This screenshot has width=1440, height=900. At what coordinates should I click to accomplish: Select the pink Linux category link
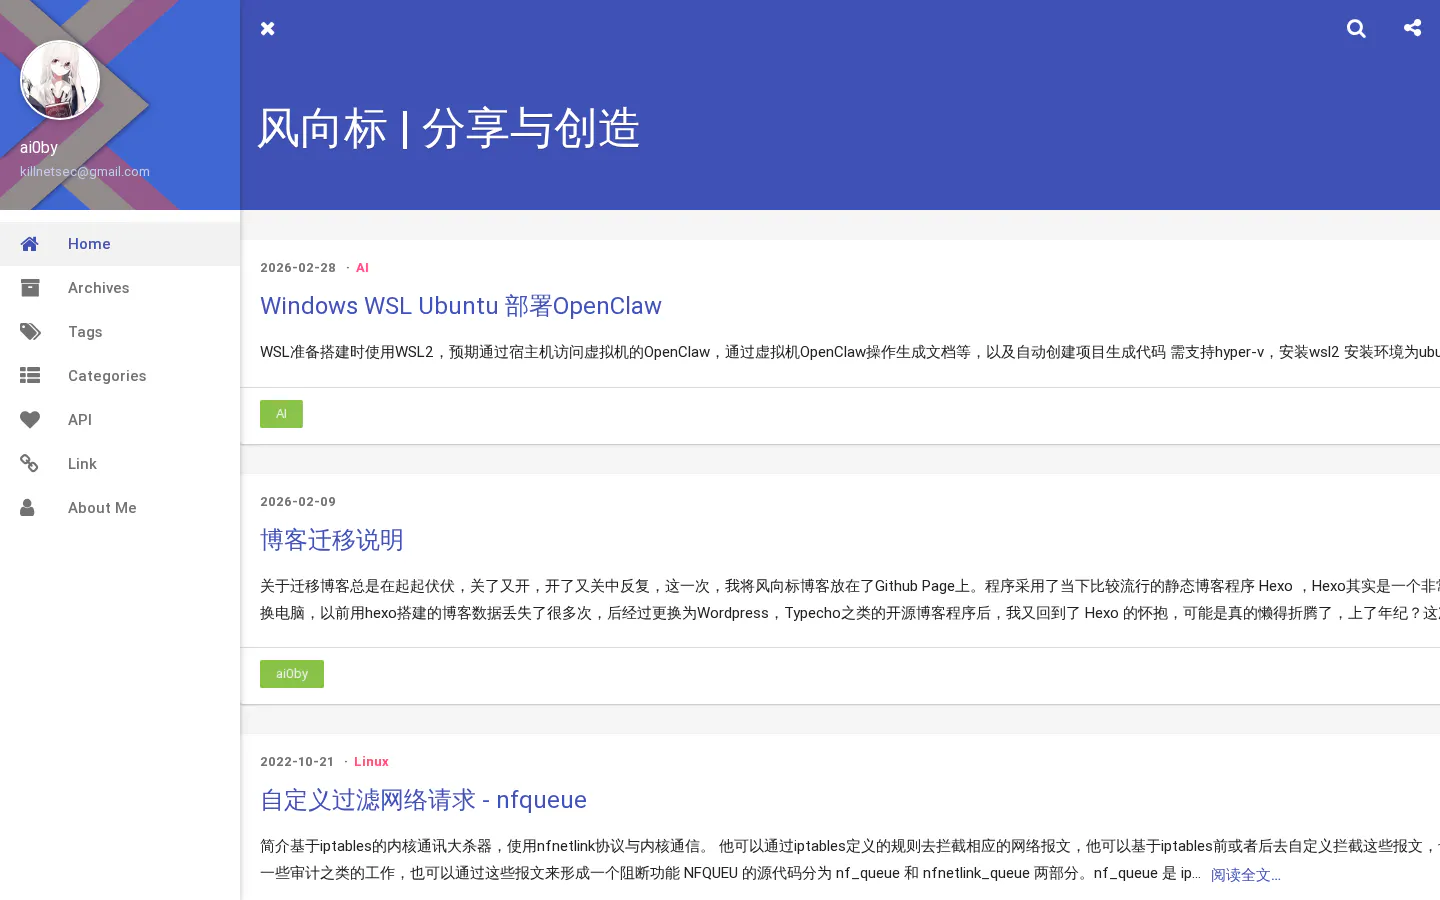coord(371,762)
